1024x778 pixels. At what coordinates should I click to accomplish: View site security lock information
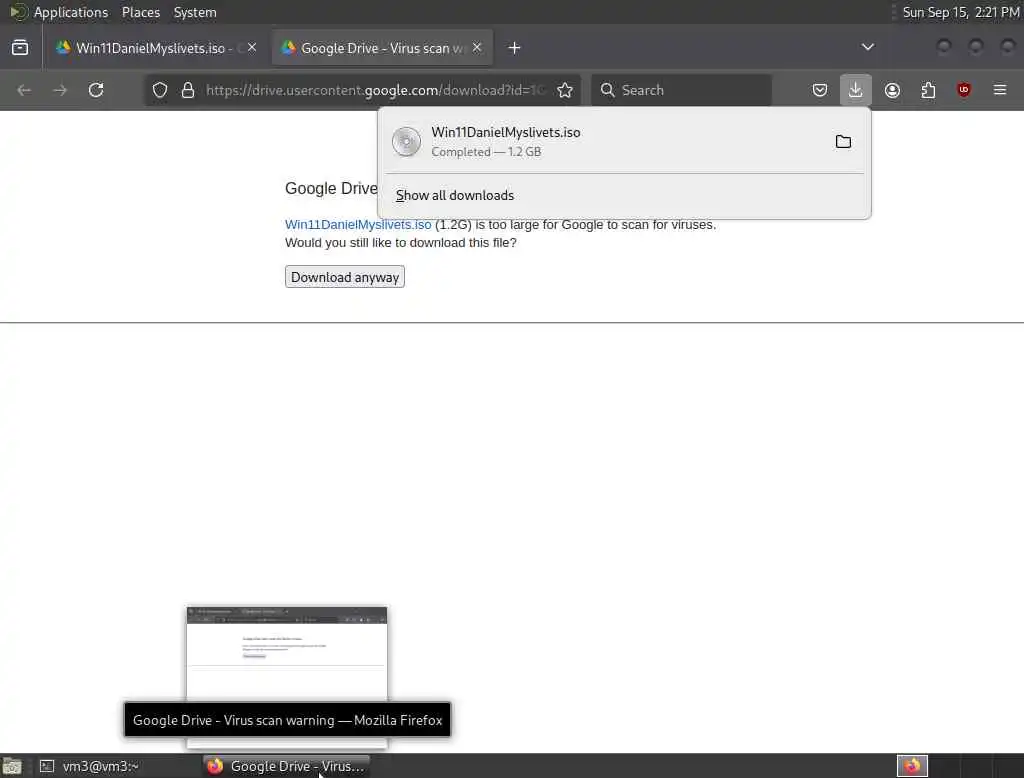(188, 90)
